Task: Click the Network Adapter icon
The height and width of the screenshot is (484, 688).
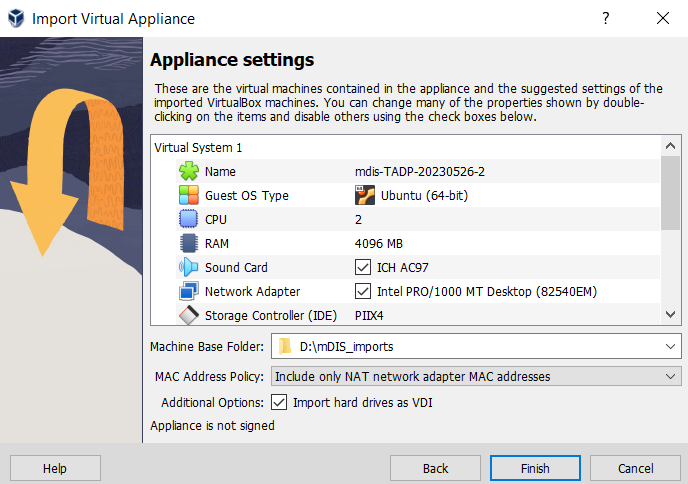Action: click(189, 291)
